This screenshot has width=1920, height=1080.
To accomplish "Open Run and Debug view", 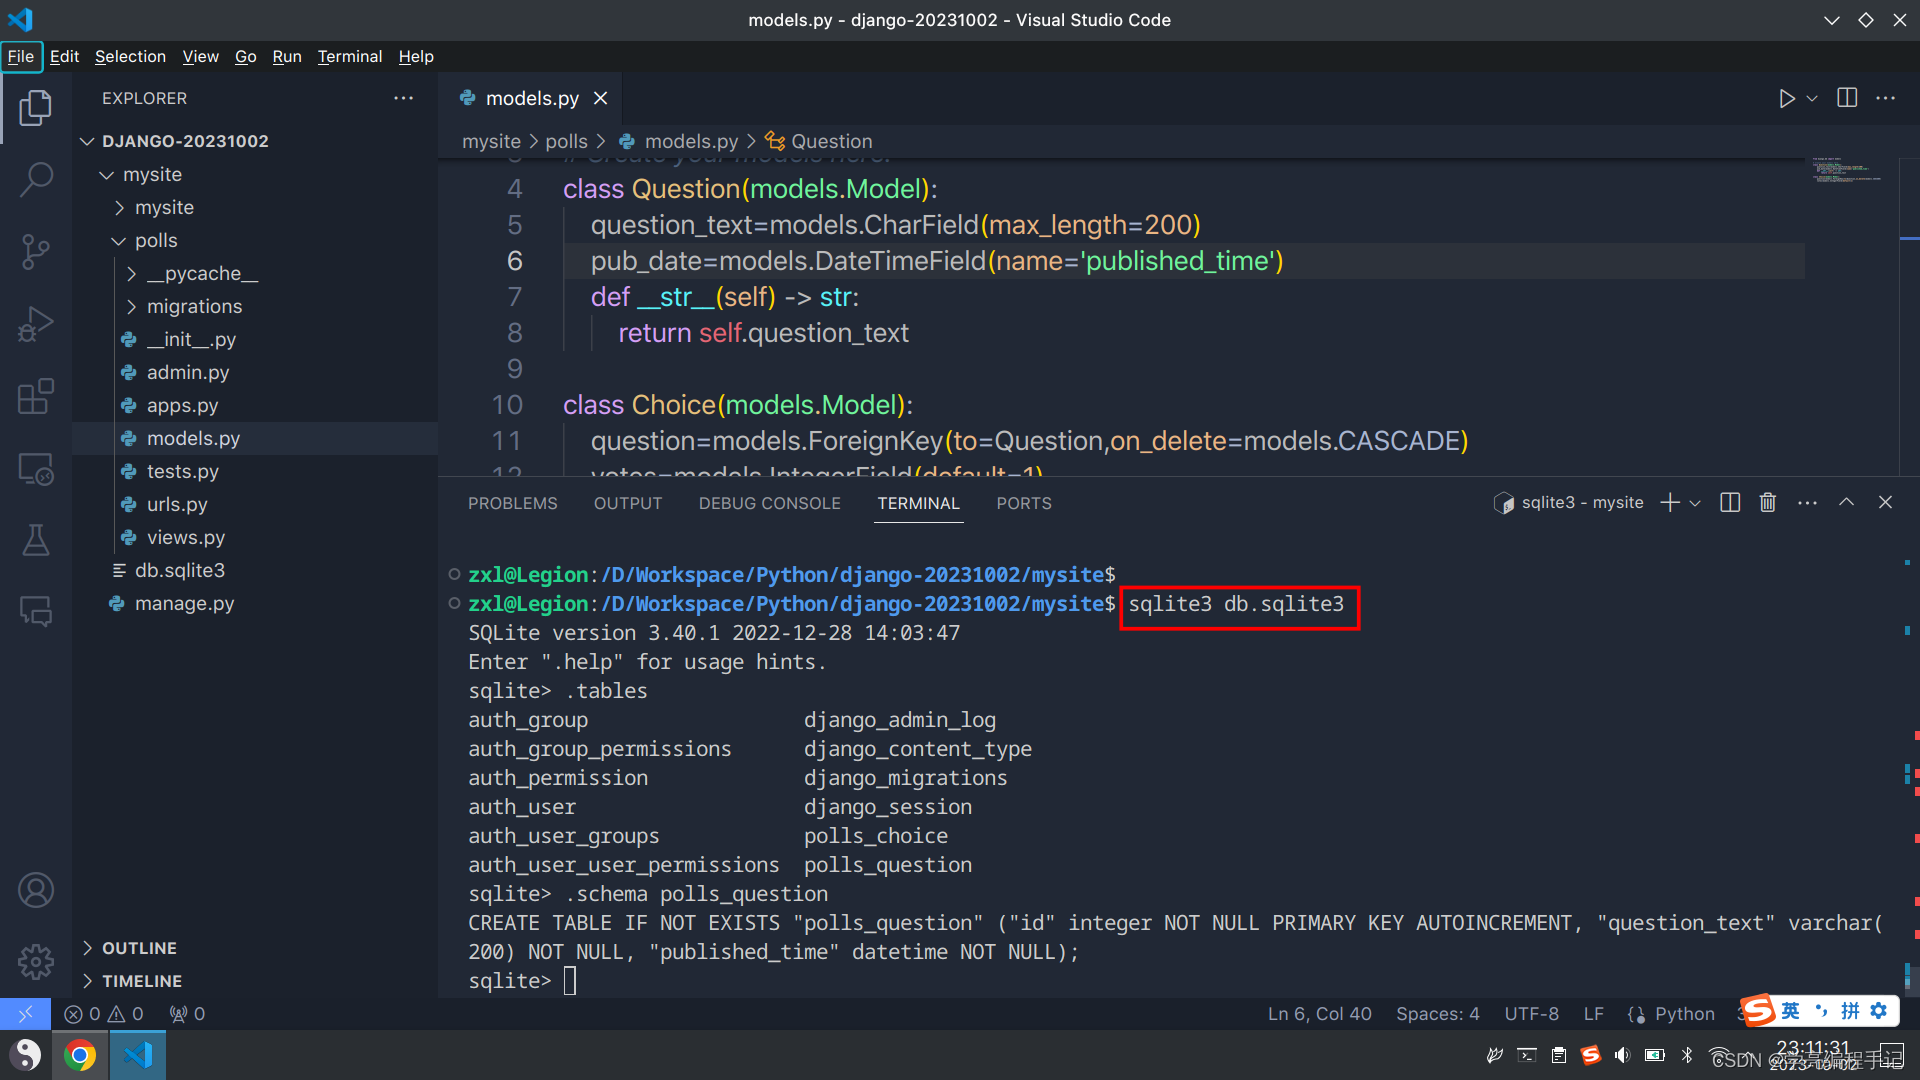I will click(36, 324).
